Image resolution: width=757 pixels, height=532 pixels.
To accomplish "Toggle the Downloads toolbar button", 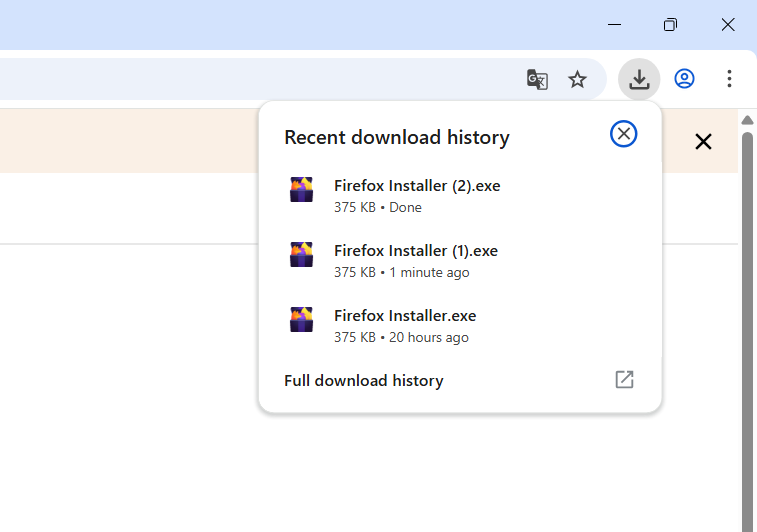I will 639,79.
